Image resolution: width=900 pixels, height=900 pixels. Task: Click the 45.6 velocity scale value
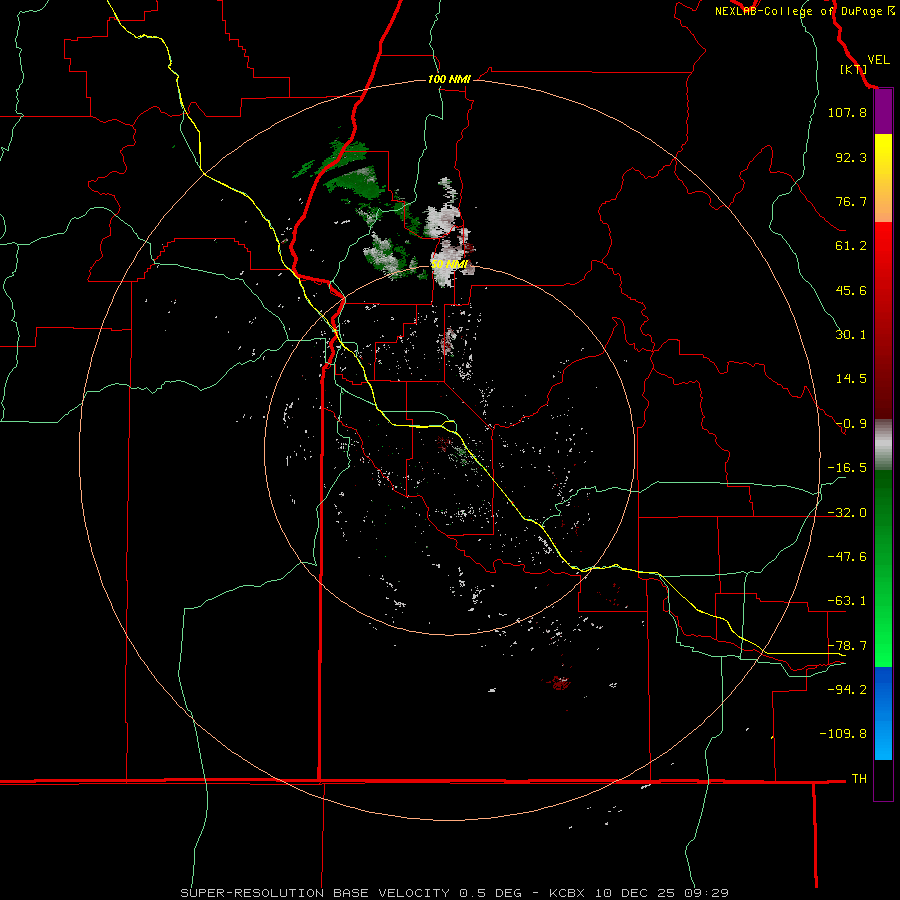pos(851,290)
